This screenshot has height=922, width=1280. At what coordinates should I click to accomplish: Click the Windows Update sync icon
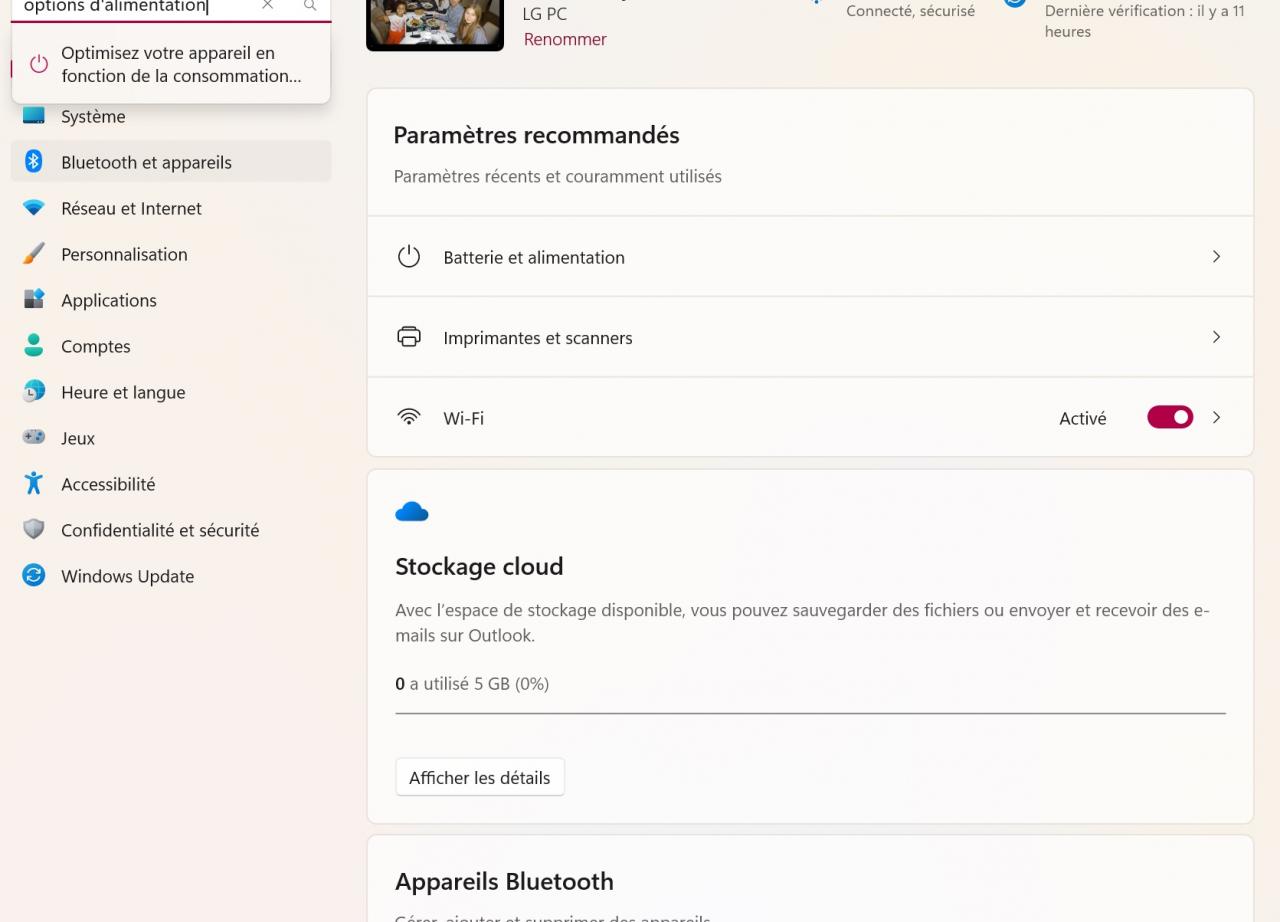coord(34,576)
